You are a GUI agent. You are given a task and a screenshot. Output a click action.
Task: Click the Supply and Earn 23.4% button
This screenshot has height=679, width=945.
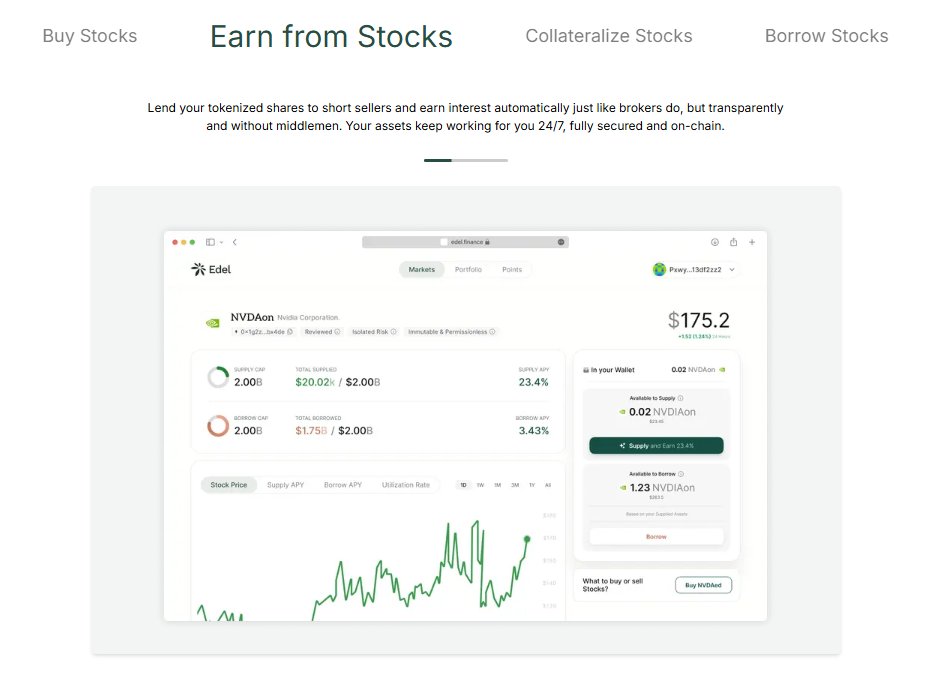pos(656,446)
